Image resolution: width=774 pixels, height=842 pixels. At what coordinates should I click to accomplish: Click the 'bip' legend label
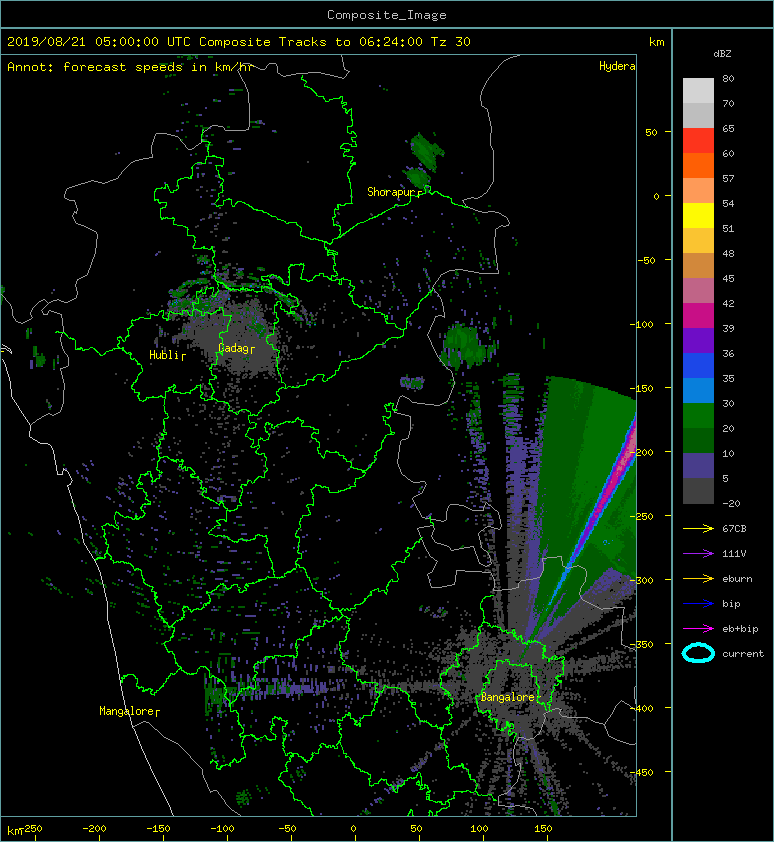coord(731,604)
